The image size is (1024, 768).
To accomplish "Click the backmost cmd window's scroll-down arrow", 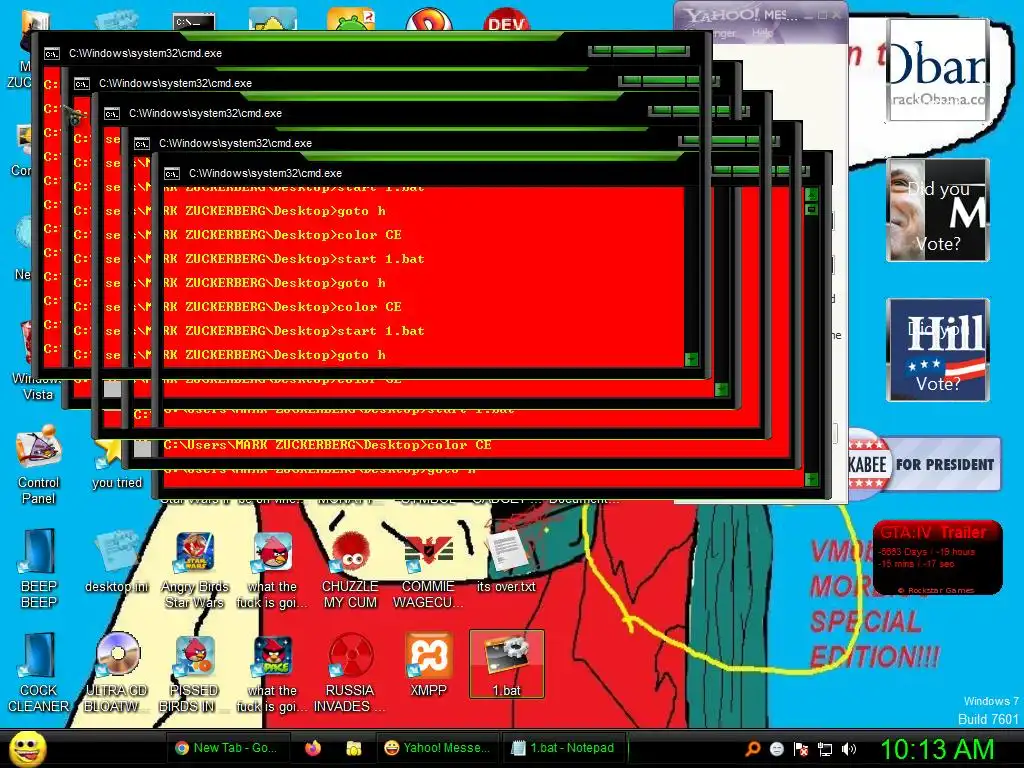I will [691, 359].
